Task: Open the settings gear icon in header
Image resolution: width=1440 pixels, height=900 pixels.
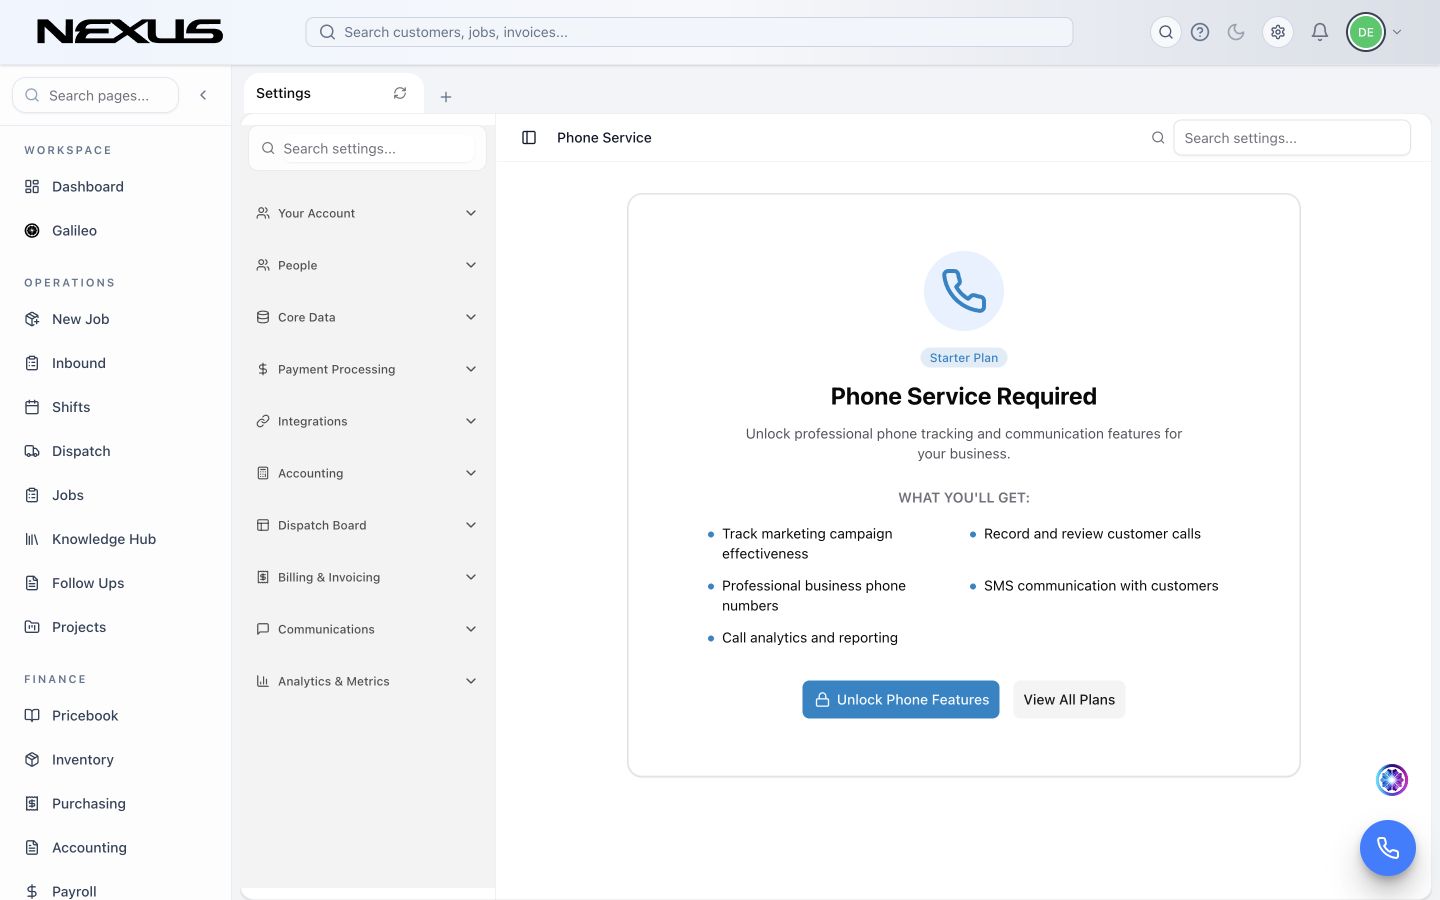Action: (1278, 32)
